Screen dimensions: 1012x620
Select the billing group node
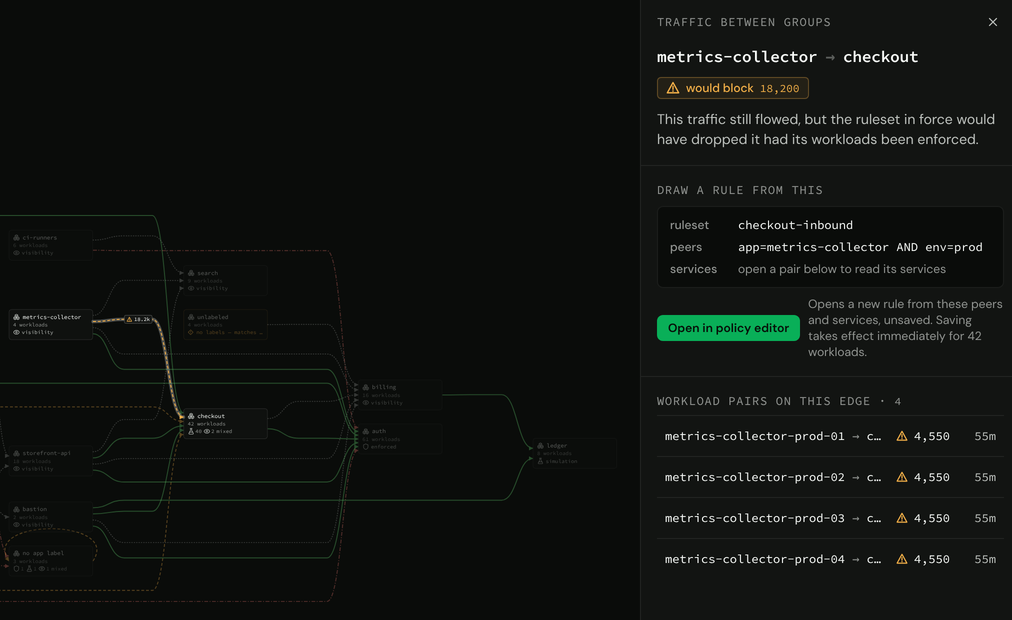point(400,394)
